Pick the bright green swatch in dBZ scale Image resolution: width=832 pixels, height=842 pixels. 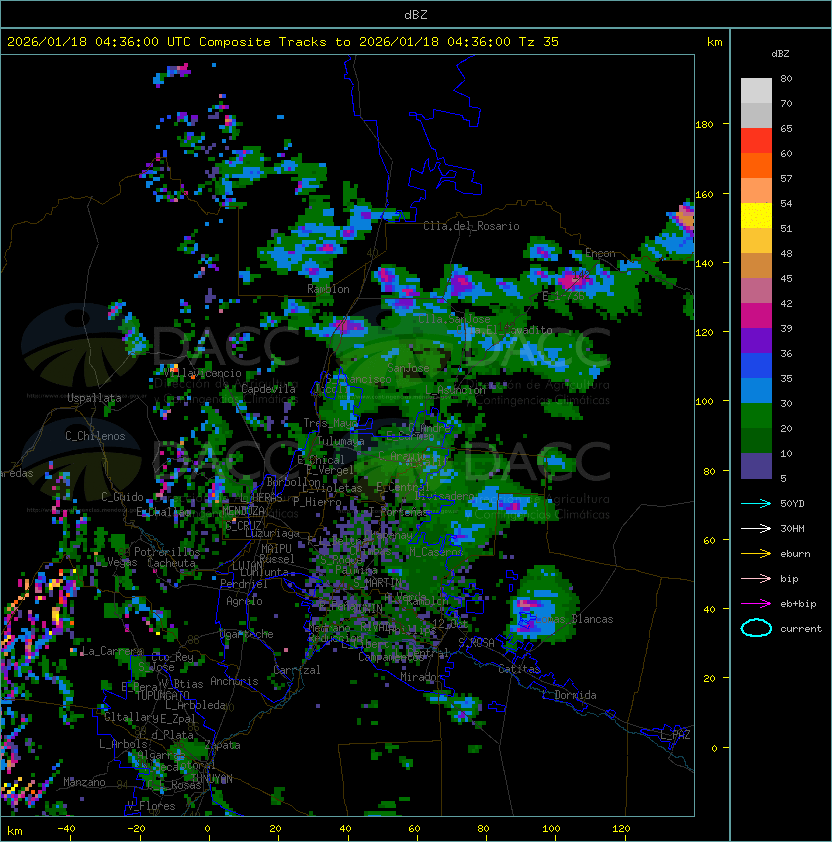coord(756,416)
